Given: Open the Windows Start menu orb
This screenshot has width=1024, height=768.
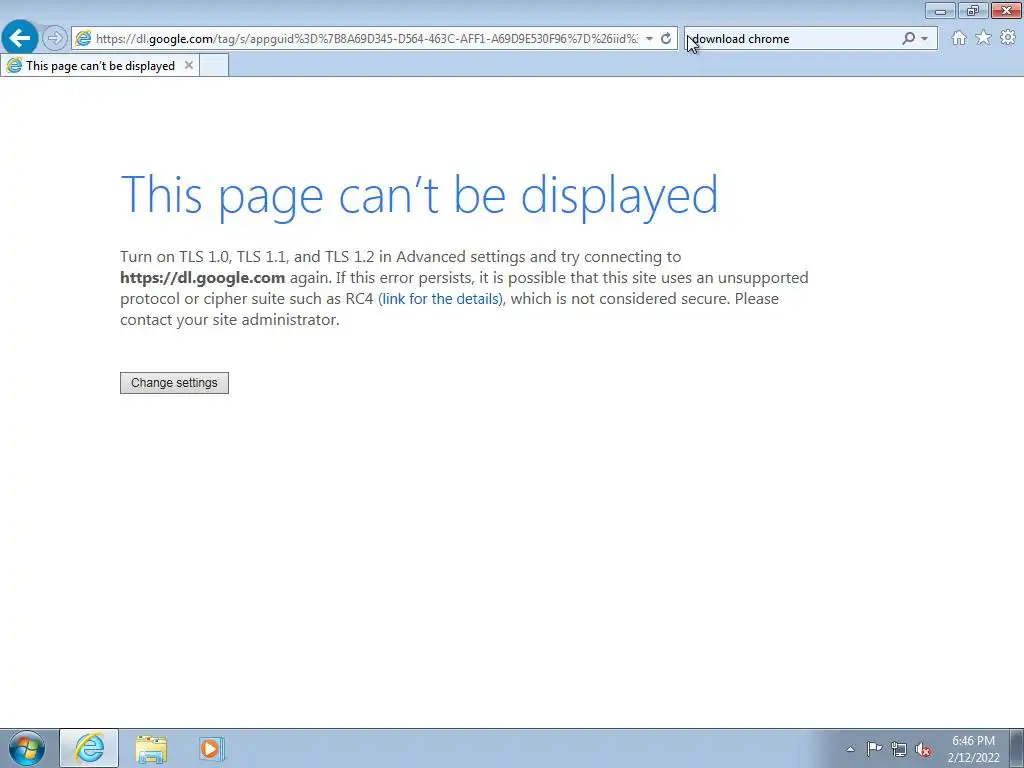Looking at the screenshot, I should [x=27, y=748].
